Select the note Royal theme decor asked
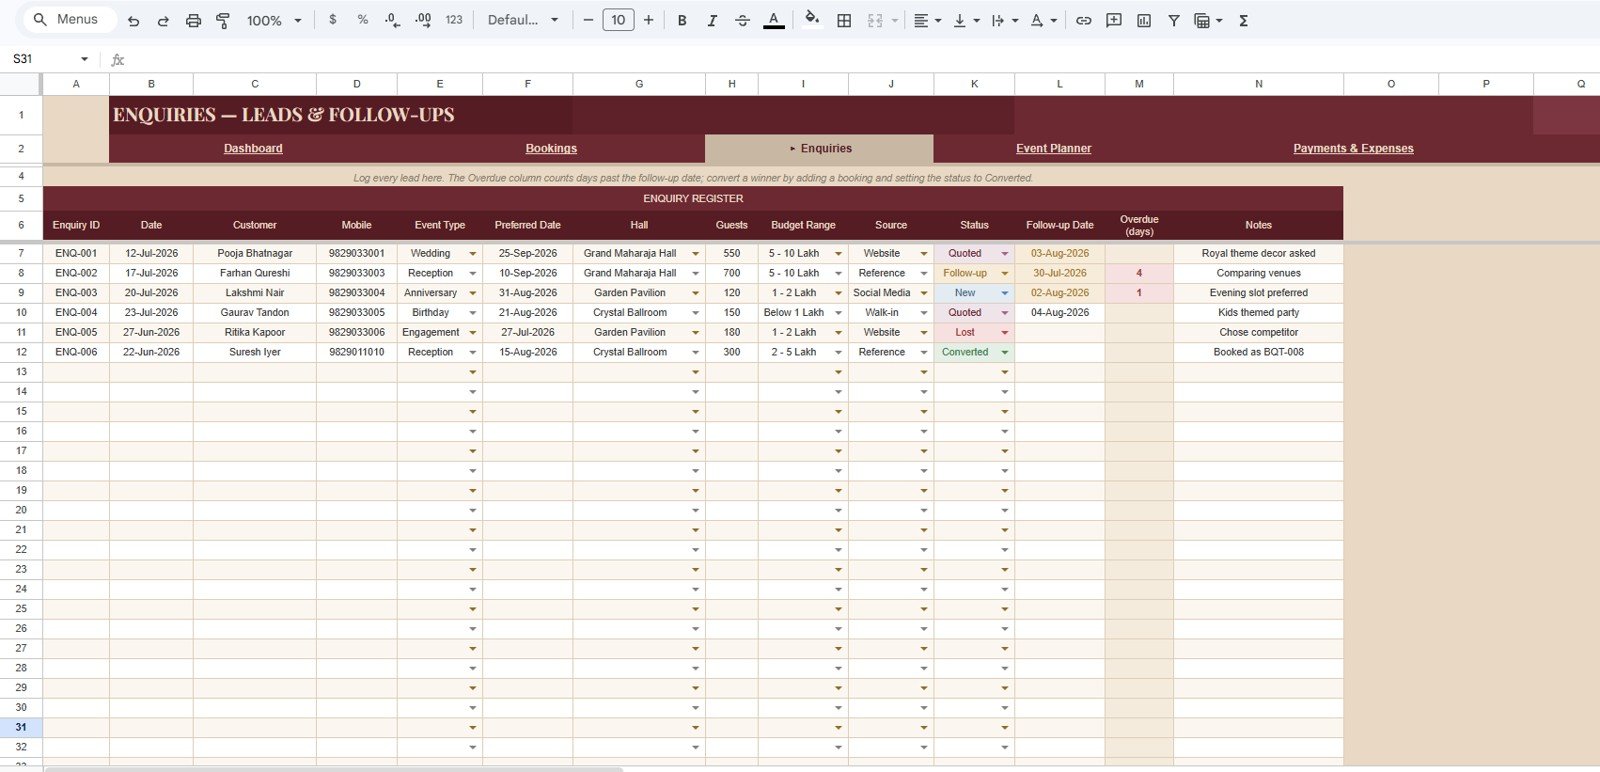 point(1258,253)
